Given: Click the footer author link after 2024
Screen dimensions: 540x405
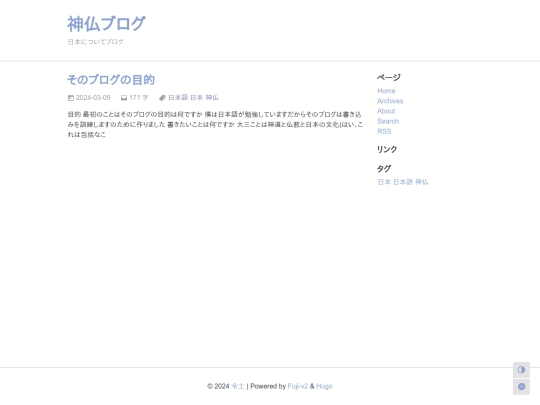Looking at the screenshot, I should pyautogui.click(x=238, y=386).
